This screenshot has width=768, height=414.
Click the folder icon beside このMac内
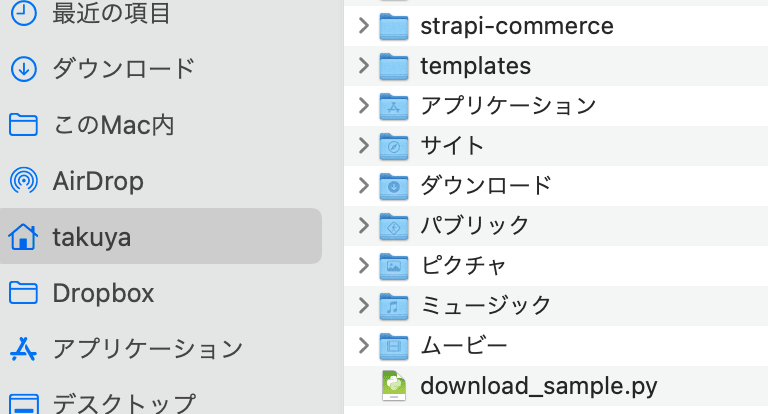[24, 124]
